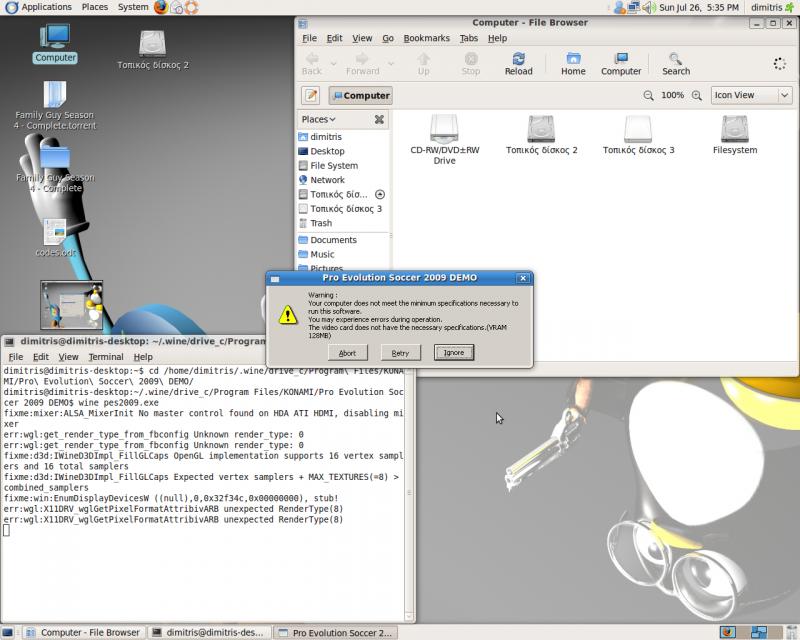800x640 pixels.
Task: Open Τοπικός δίσκος 3 in File Browser
Action: [x=638, y=134]
